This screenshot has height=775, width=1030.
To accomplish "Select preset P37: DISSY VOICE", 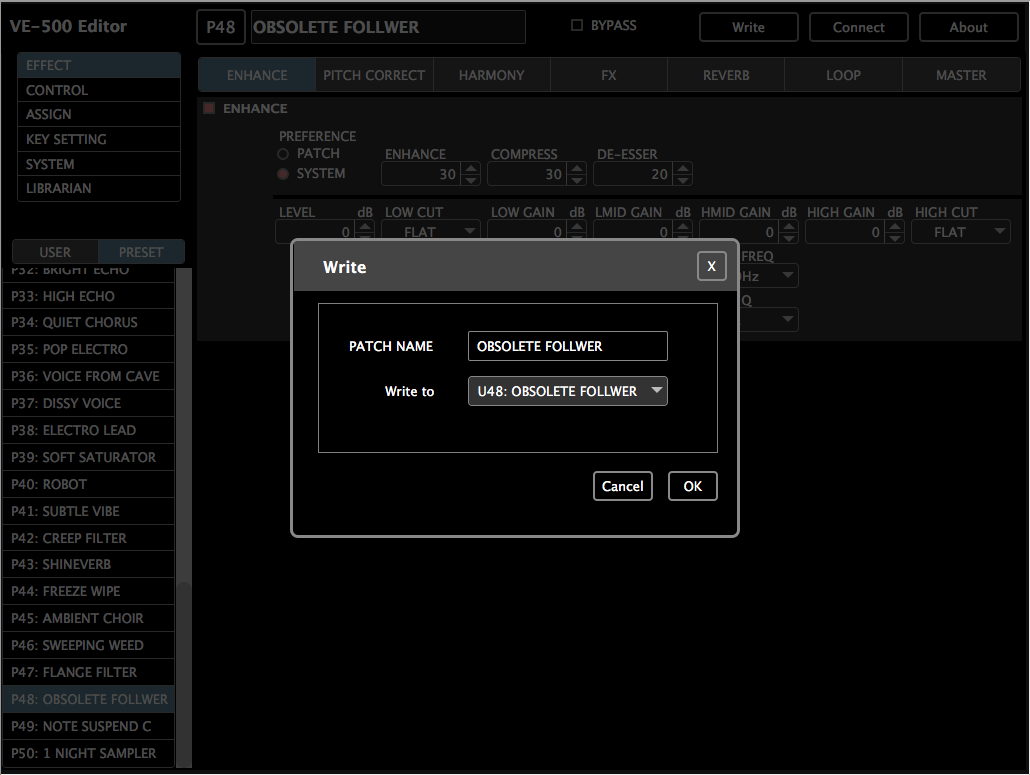I will 89,403.
